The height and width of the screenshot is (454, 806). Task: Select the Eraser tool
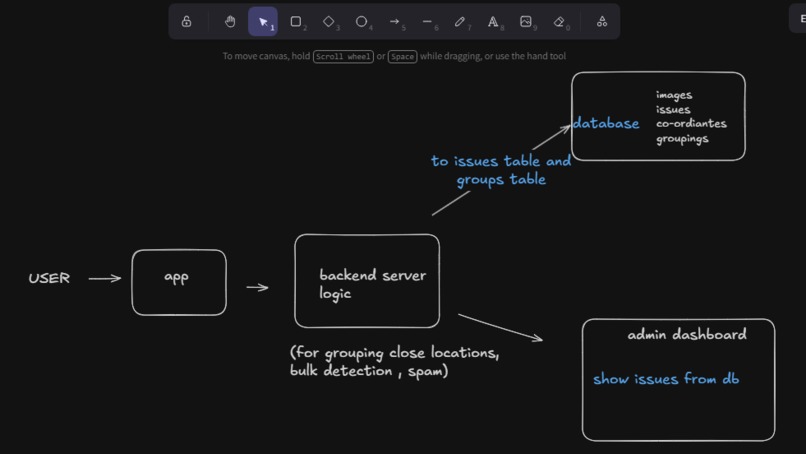559,22
